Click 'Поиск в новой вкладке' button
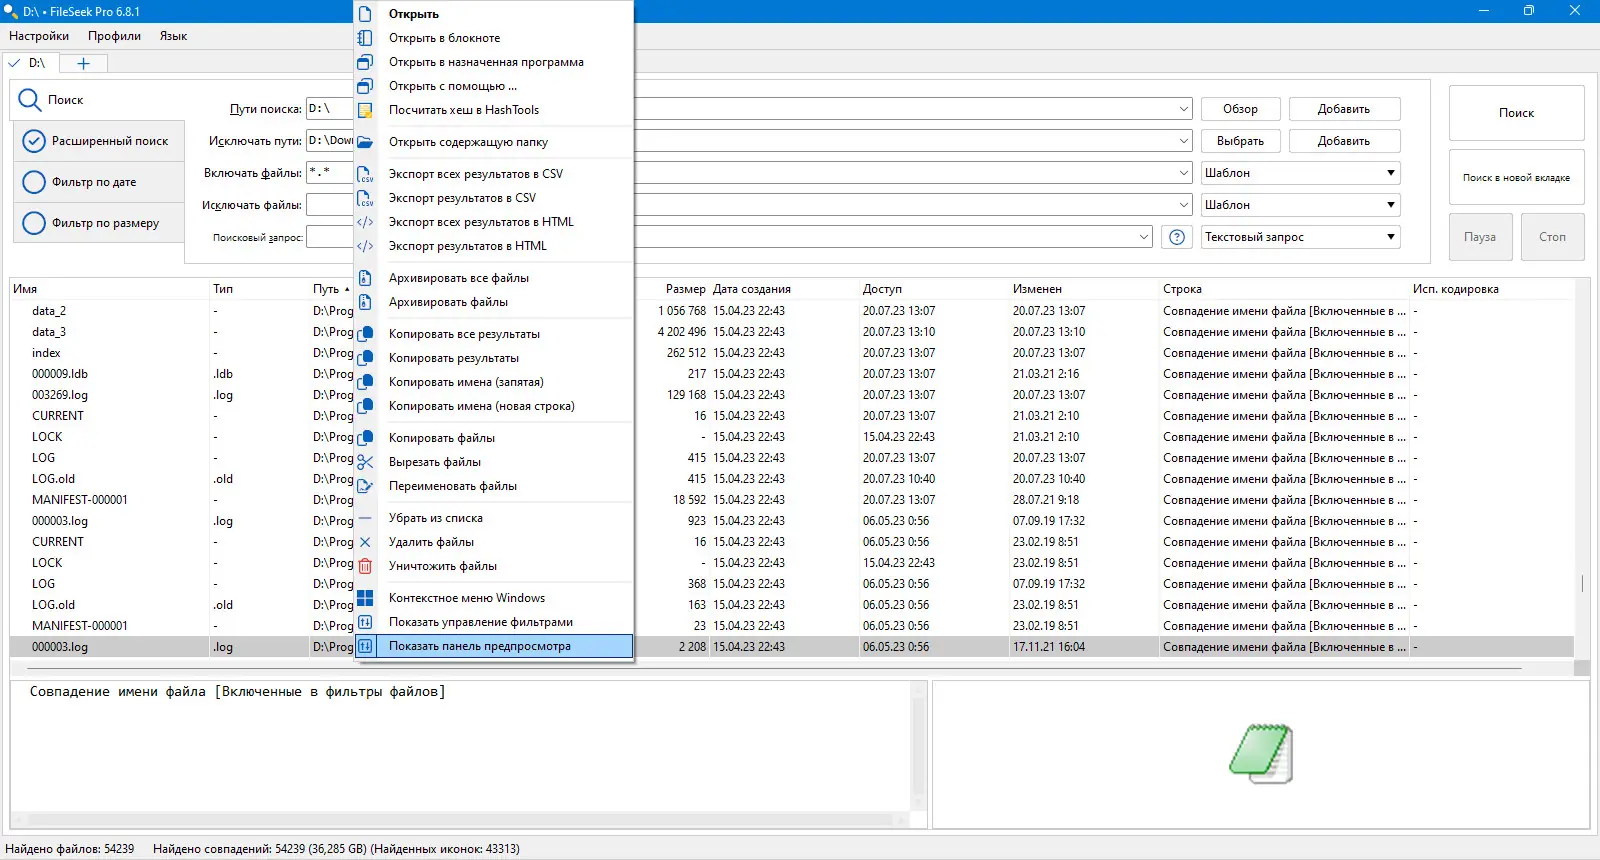Image resolution: width=1600 pixels, height=860 pixels. (x=1516, y=178)
